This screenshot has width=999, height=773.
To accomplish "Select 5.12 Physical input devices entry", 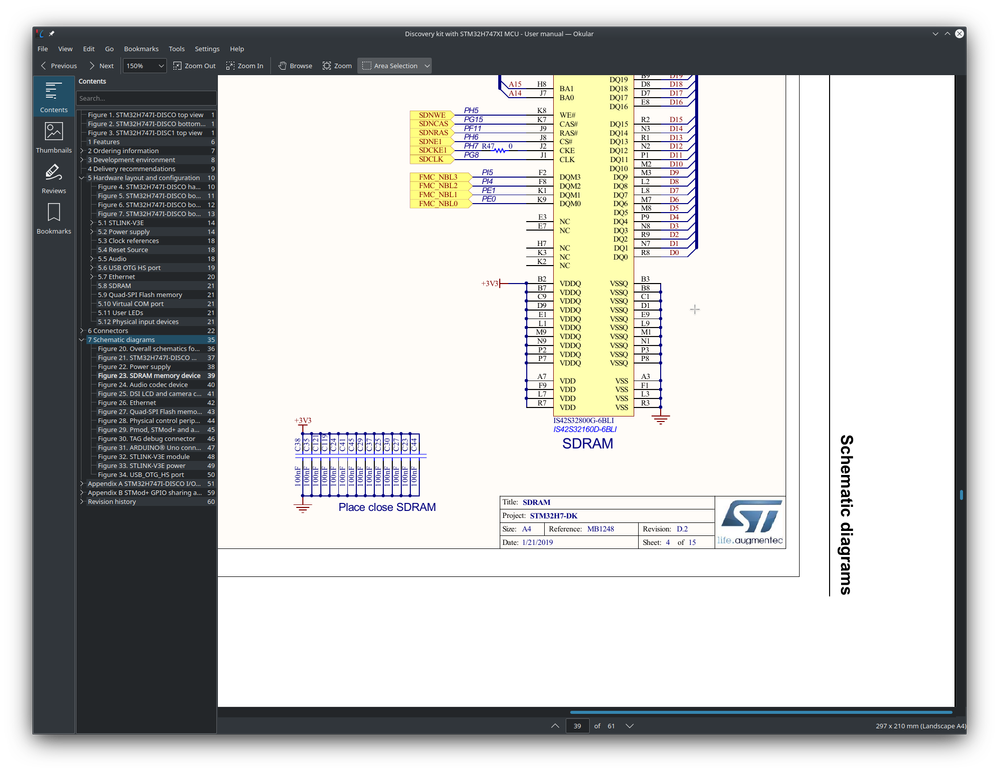I will pos(146,322).
